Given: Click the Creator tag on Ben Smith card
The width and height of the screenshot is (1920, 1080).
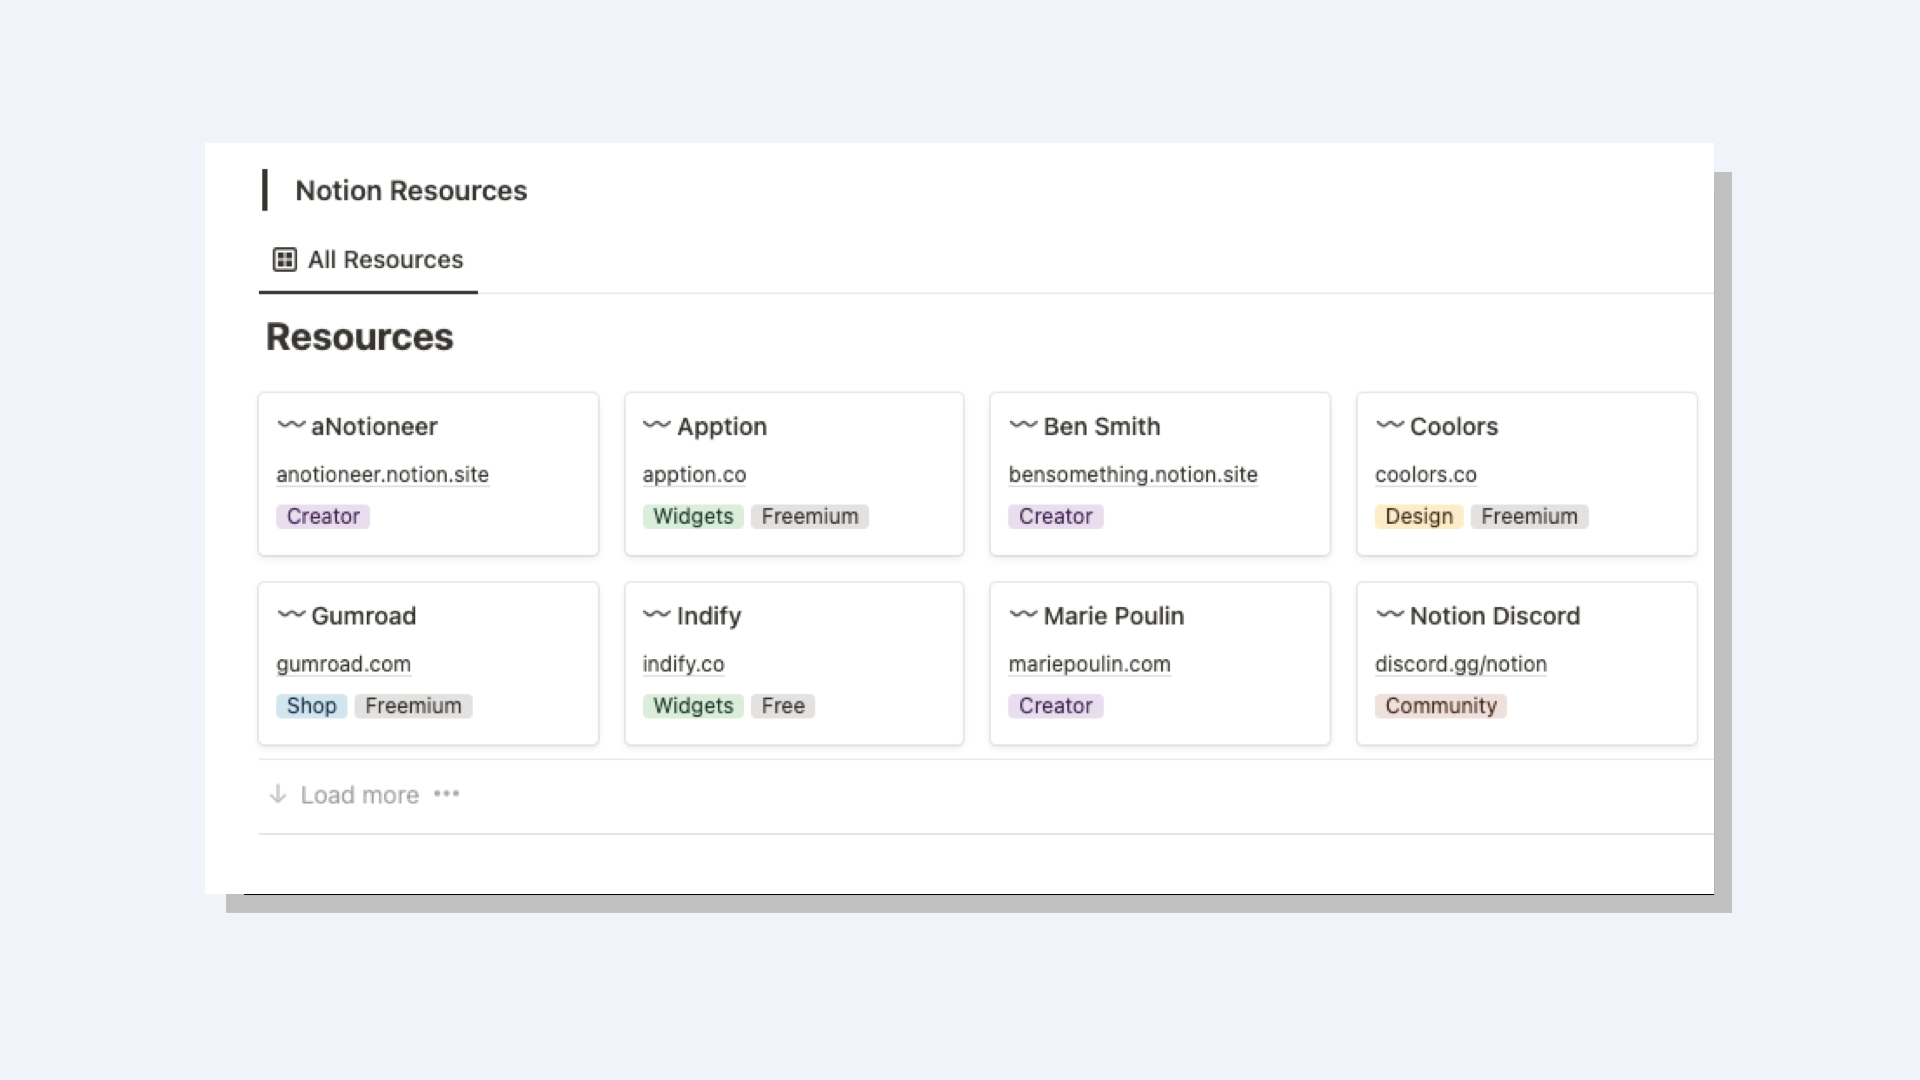Looking at the screenshot, I should 1056,517.
